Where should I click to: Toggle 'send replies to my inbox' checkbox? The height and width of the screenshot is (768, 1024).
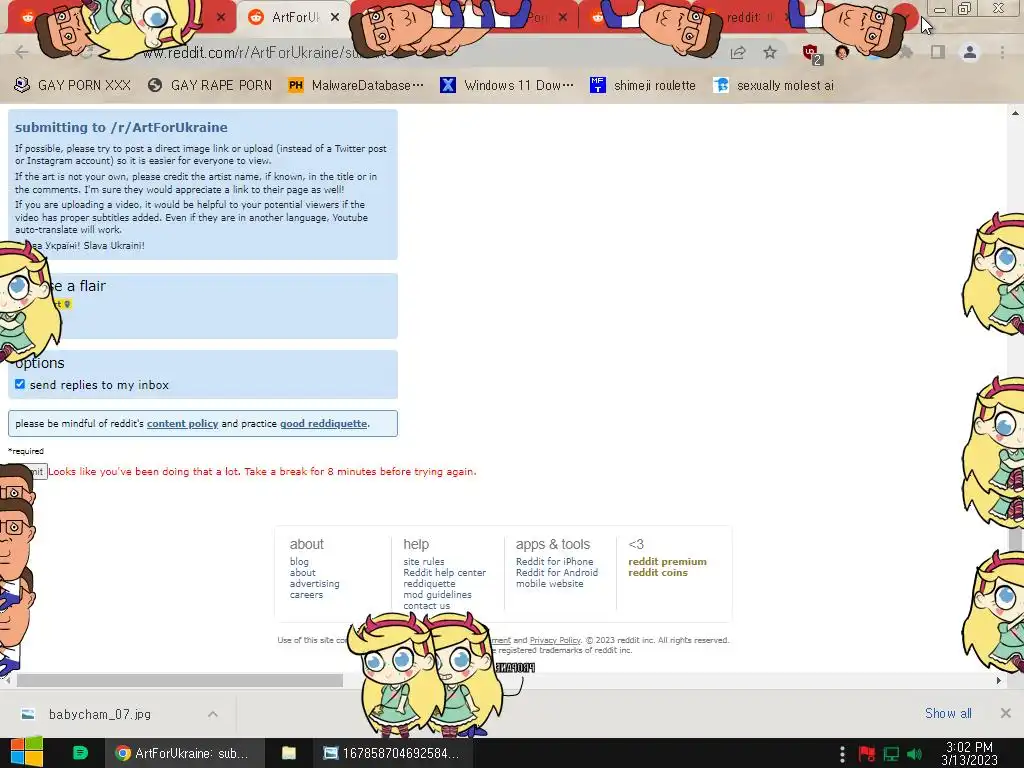tap(20, 384)
